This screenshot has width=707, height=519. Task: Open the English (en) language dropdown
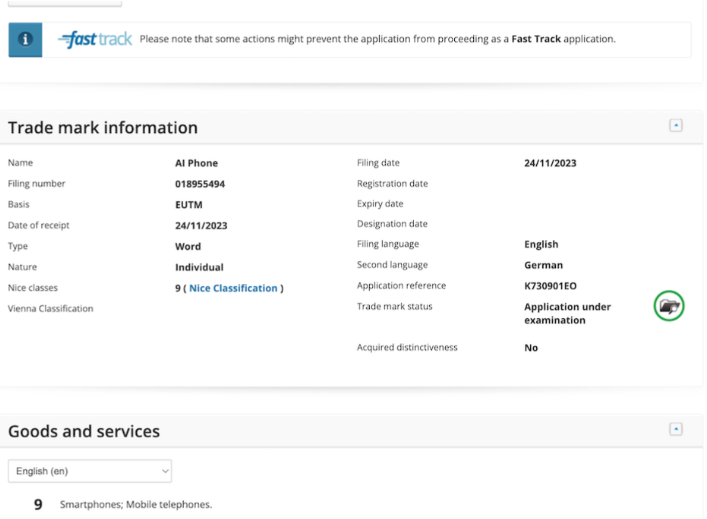pos(89,470)
